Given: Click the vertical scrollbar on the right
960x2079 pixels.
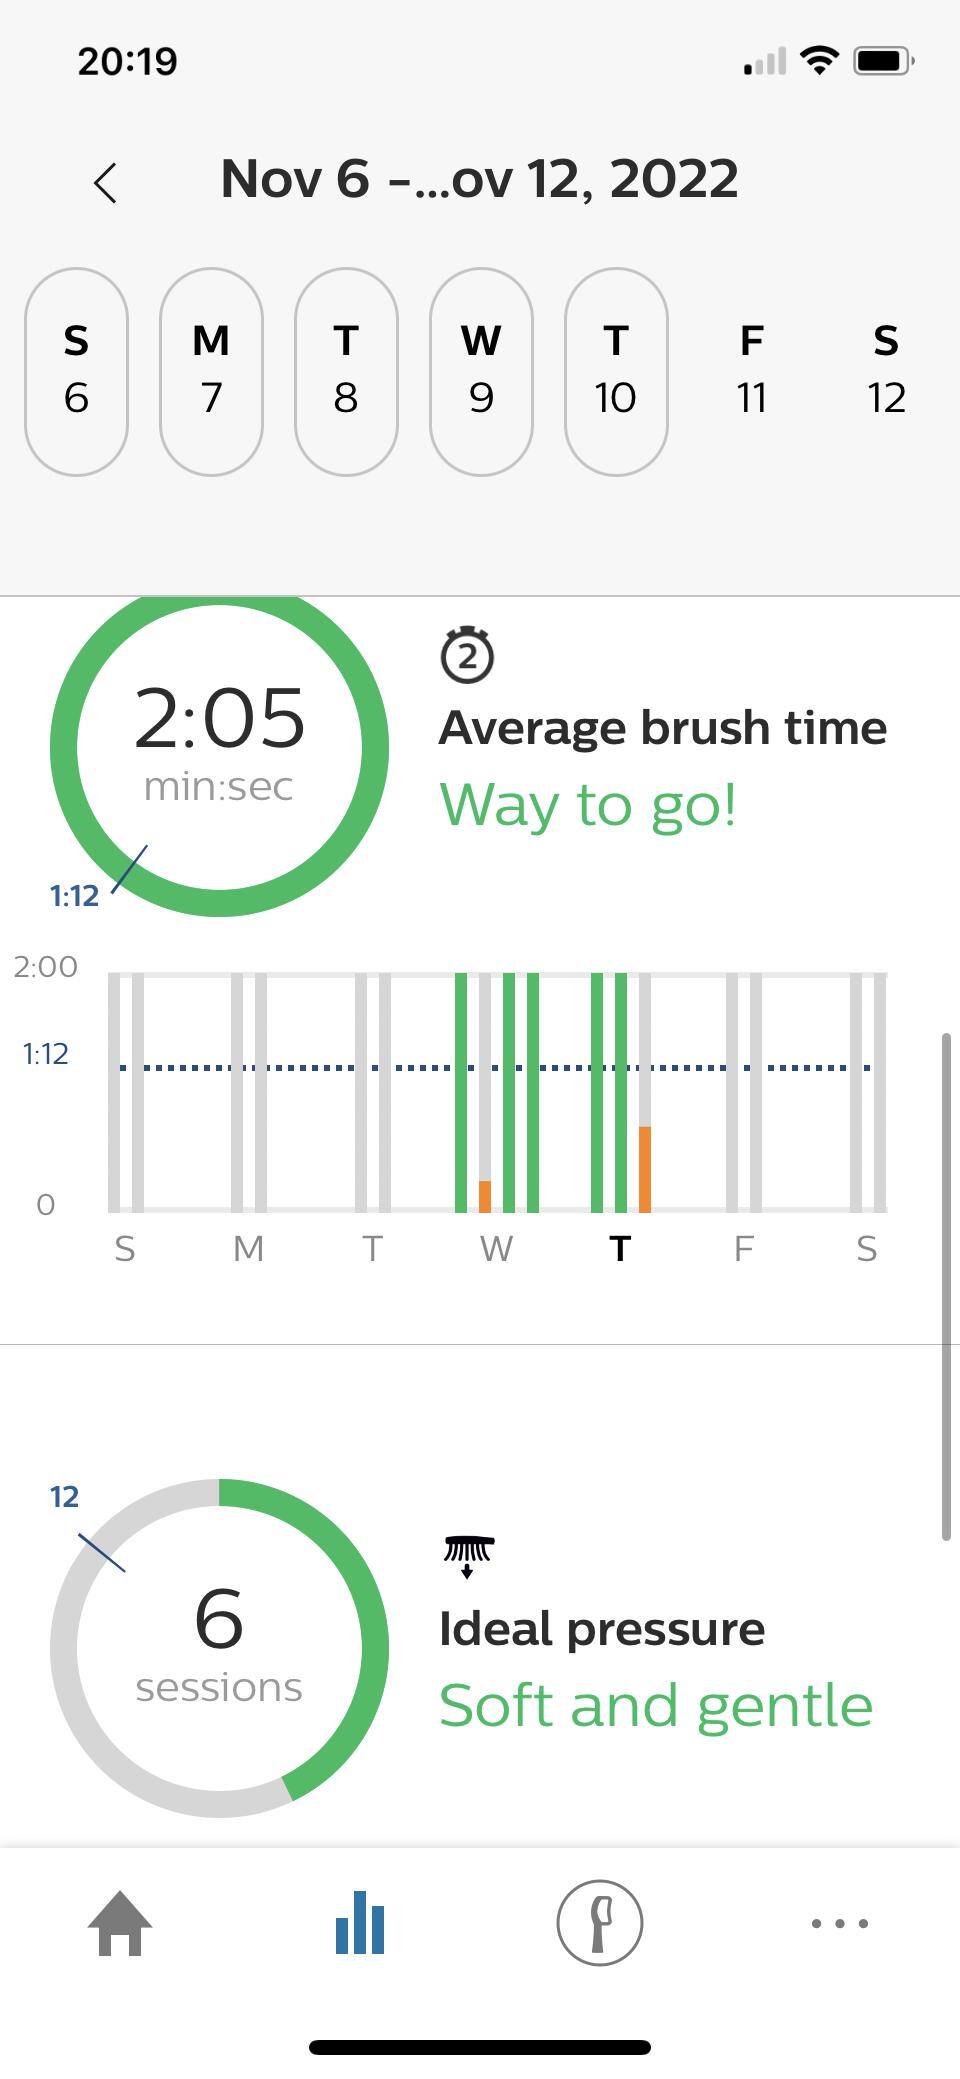Looking at the screenshot, I should 945,1286.
